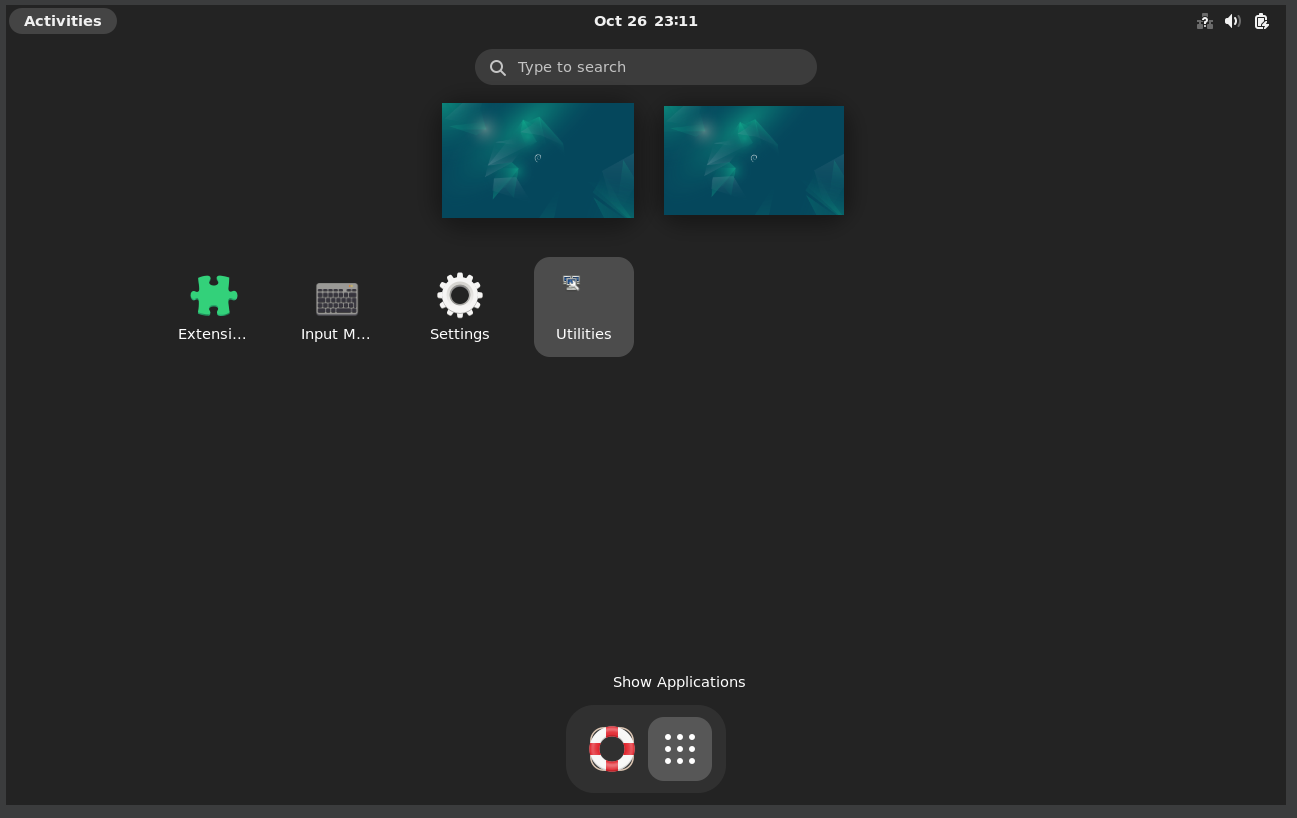The image size is (1297, 818).
Task: Open the Extensions puzzle-piece icon
Action: pyautogui.click(x=213, y=296)
